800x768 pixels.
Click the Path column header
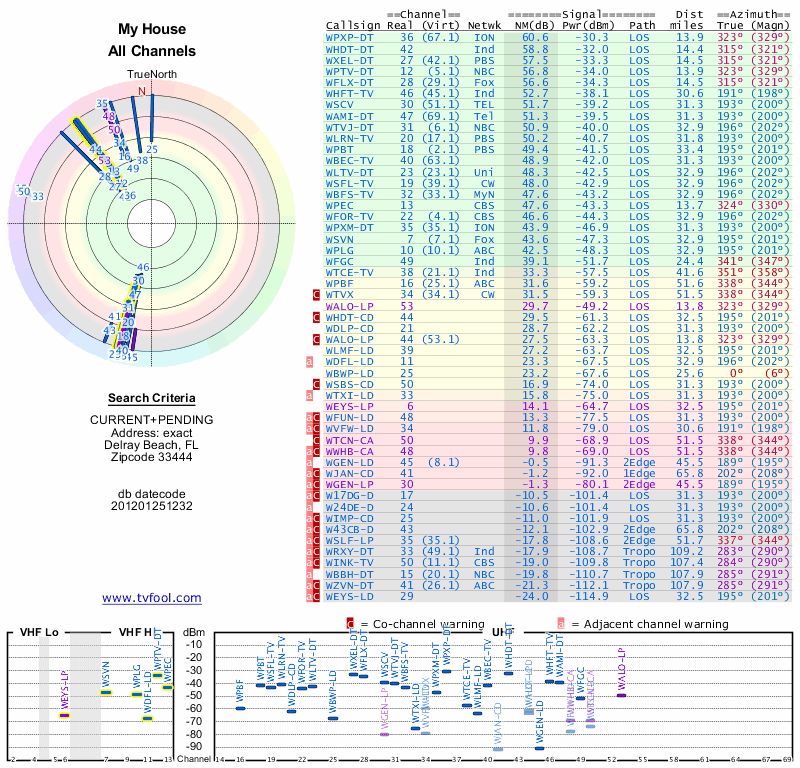click(x=642, y=26)
